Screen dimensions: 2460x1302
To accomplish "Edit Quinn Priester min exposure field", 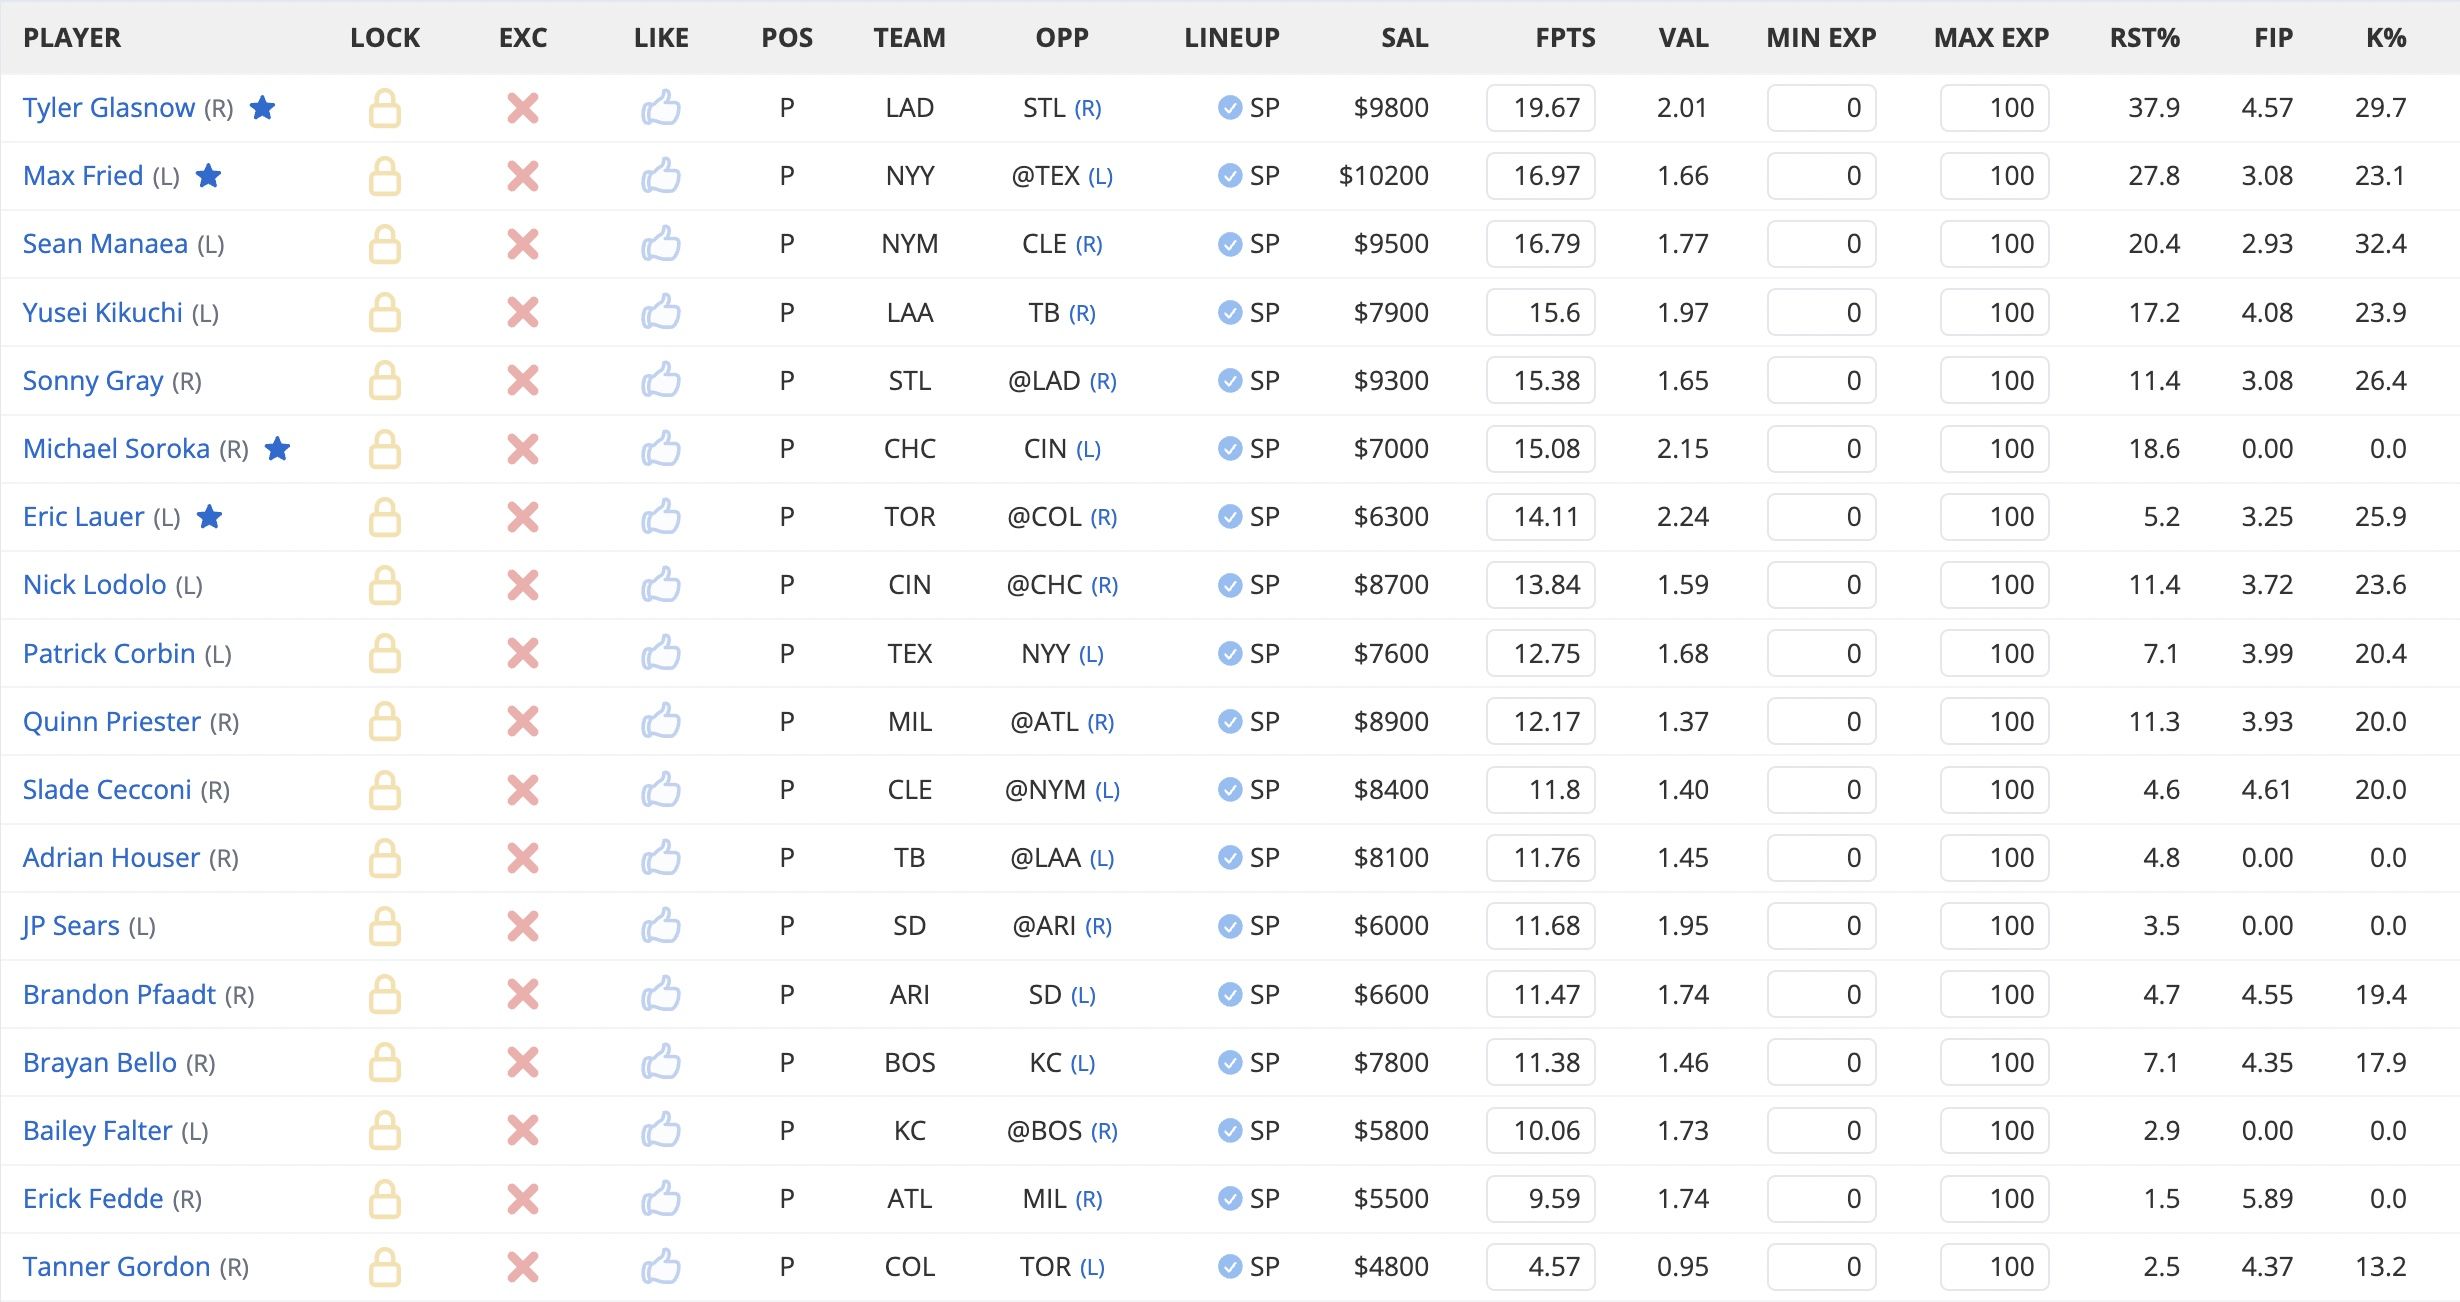I will point(1821,722).
